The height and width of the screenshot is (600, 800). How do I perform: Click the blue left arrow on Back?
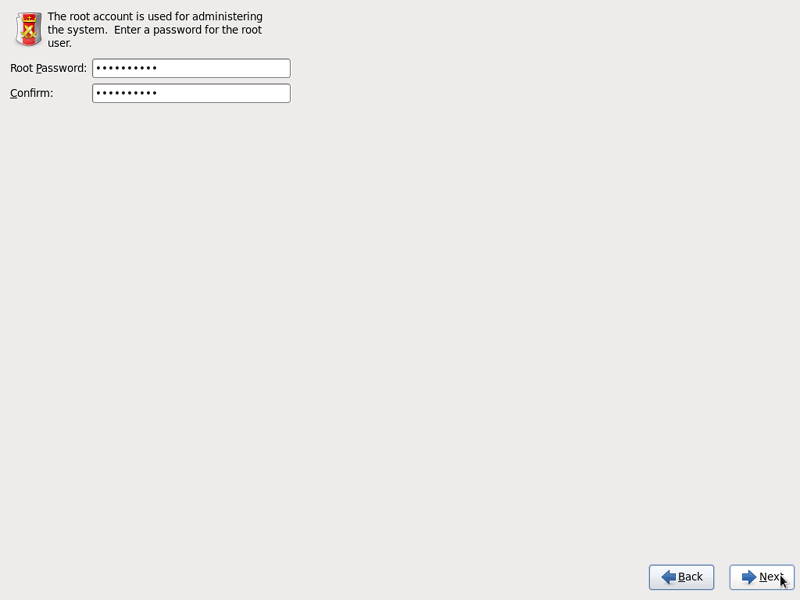(x=668, y=577)
